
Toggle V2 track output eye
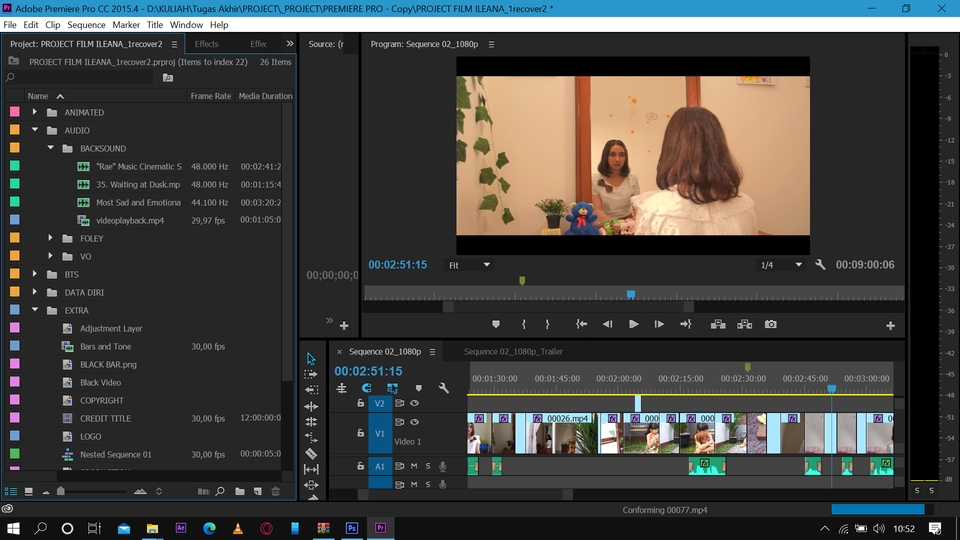pyautogui.click(x=414, y=403)
